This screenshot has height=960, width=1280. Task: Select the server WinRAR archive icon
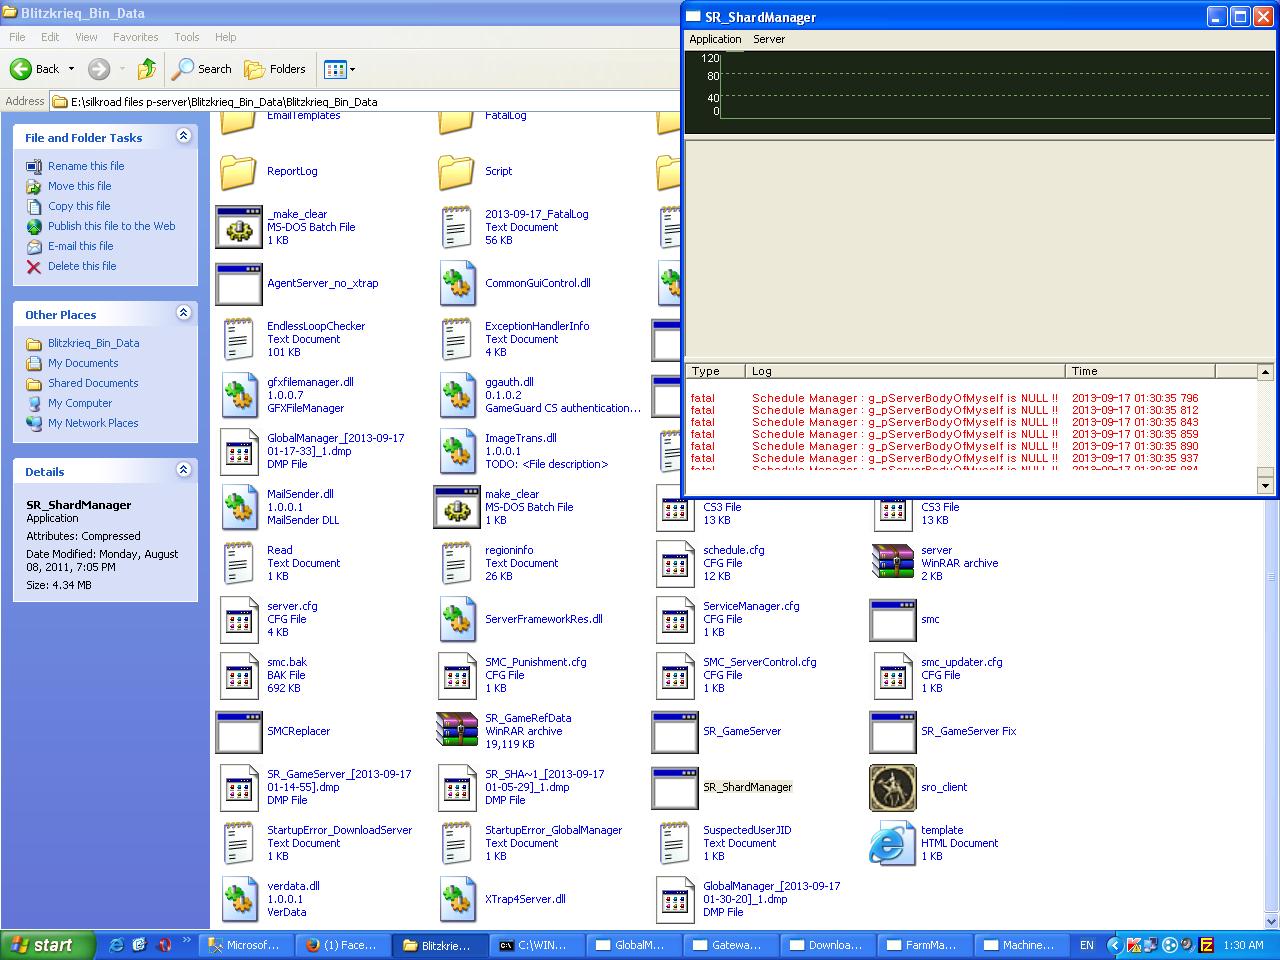point(893,563)
